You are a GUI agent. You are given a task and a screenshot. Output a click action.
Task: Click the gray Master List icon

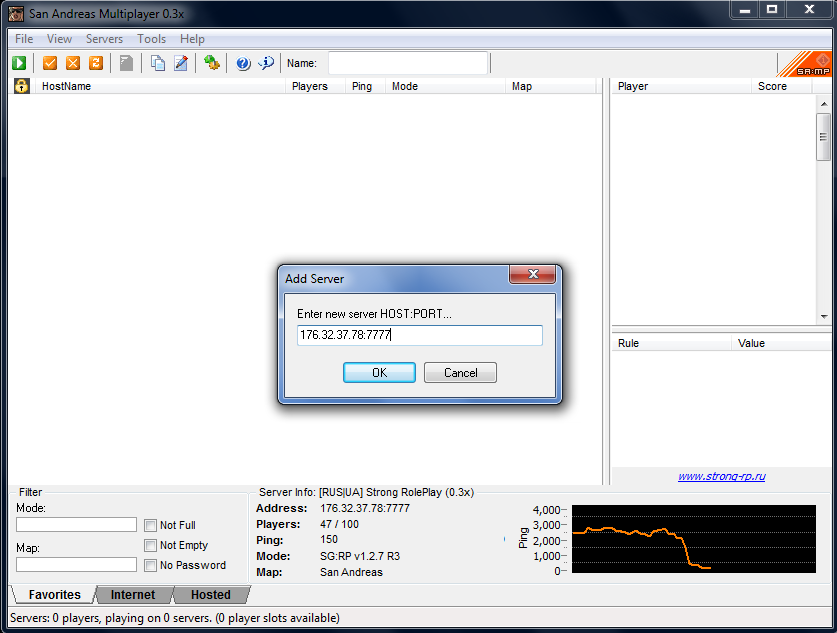tap(126, 63)
